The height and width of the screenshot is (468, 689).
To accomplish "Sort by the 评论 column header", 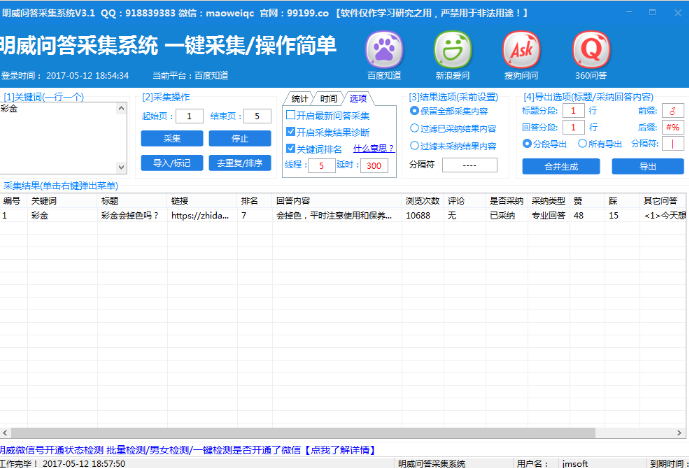I will tap(464, 201).
